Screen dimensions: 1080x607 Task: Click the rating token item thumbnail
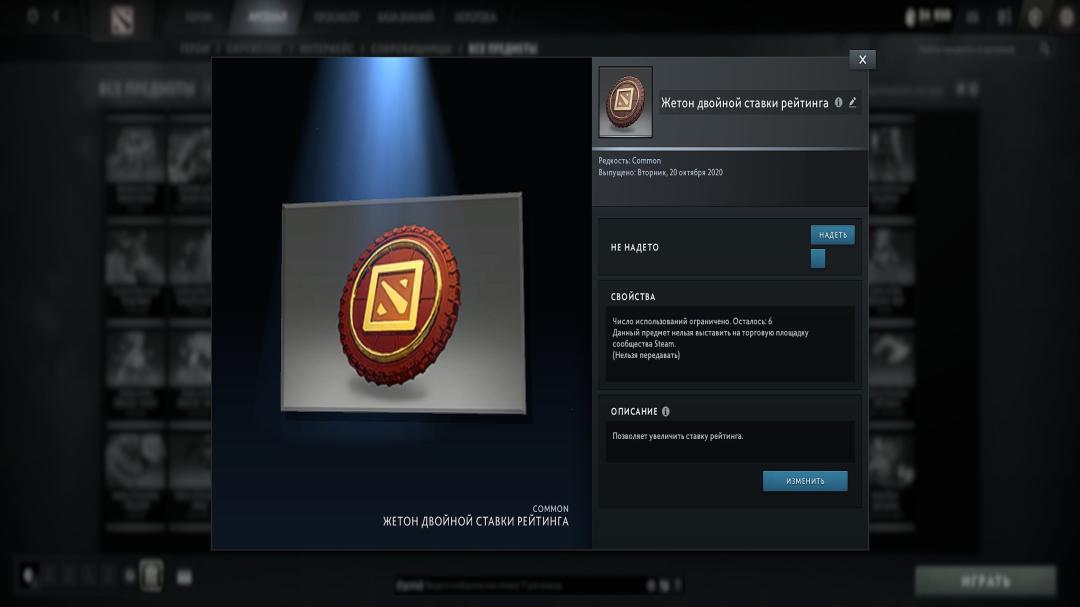click(625, 102)
